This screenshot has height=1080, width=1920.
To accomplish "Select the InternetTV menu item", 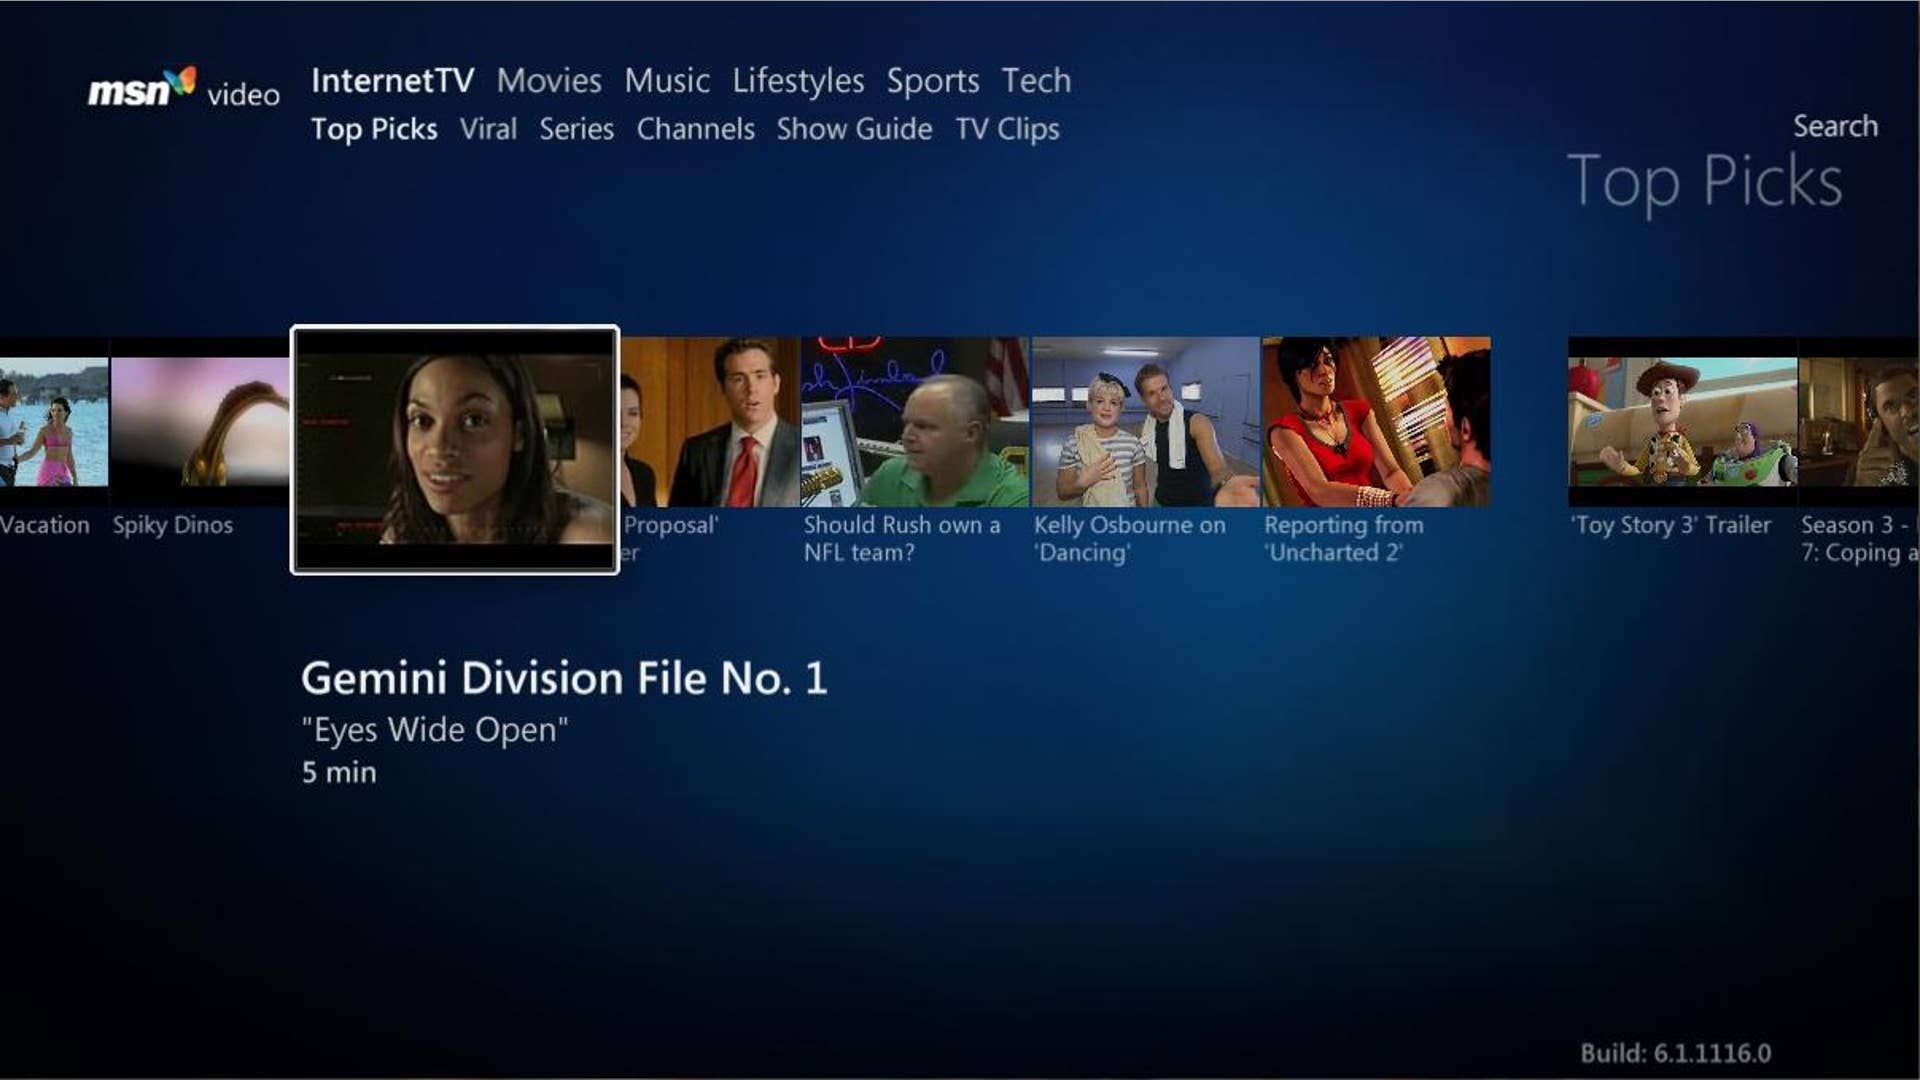I will 393,80.
